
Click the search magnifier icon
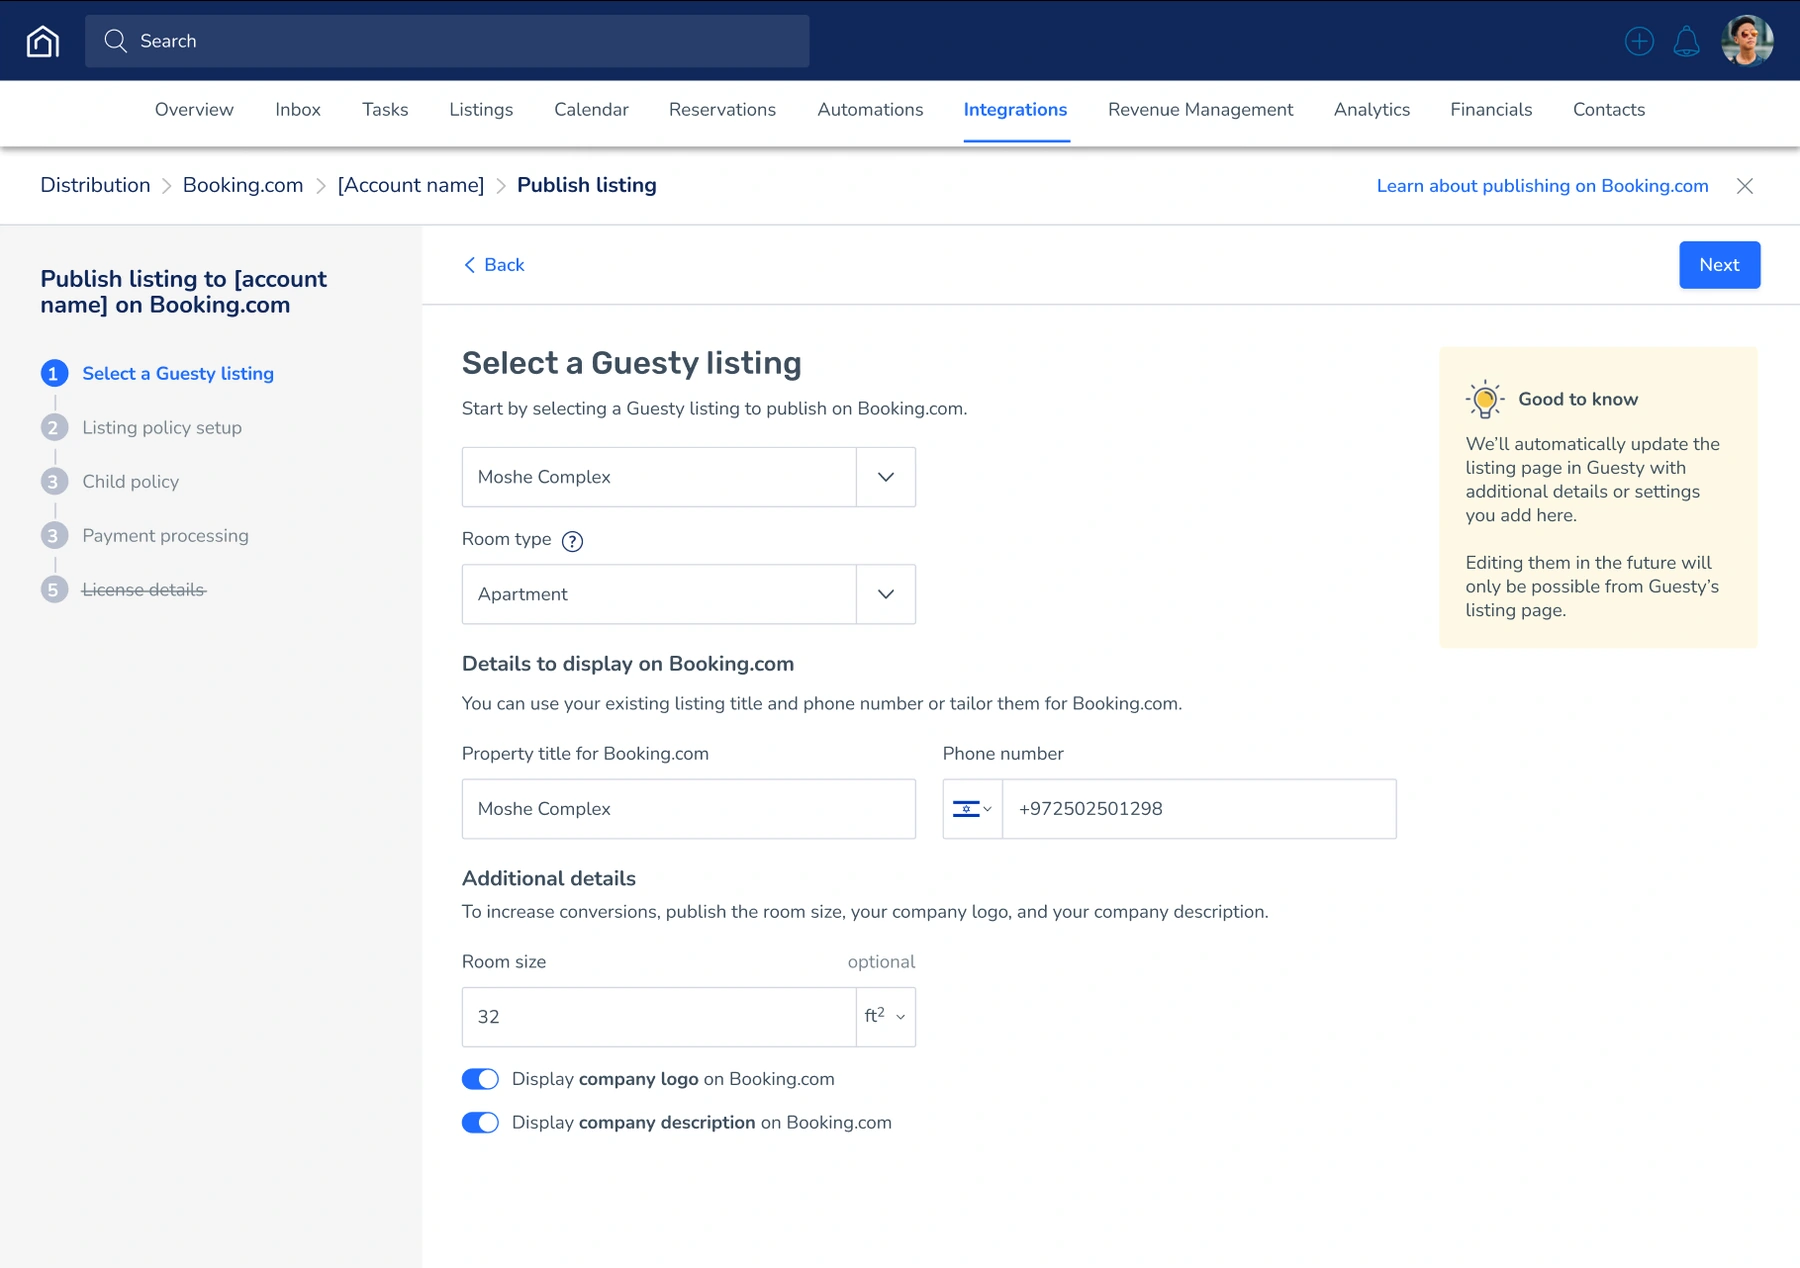pos(116,41)
